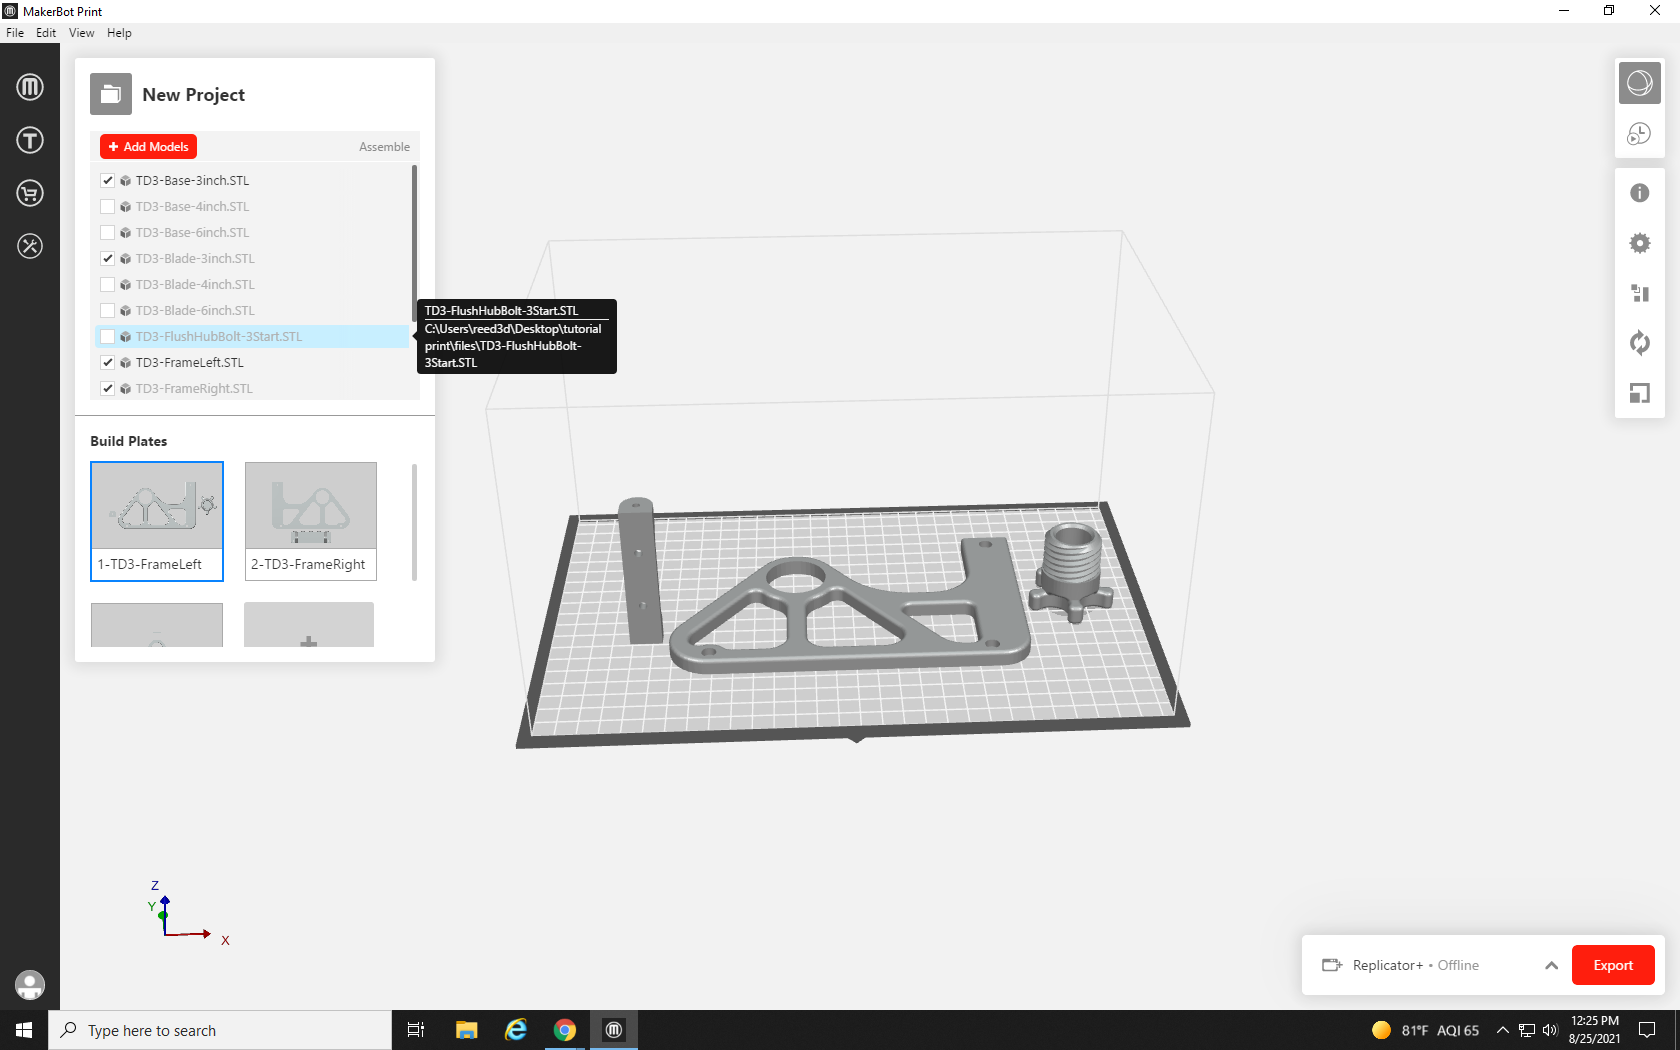Launch Internet Explorer from taskbar
The width and height of the screenshot is (1680, 1050).
click(516, 1030)
